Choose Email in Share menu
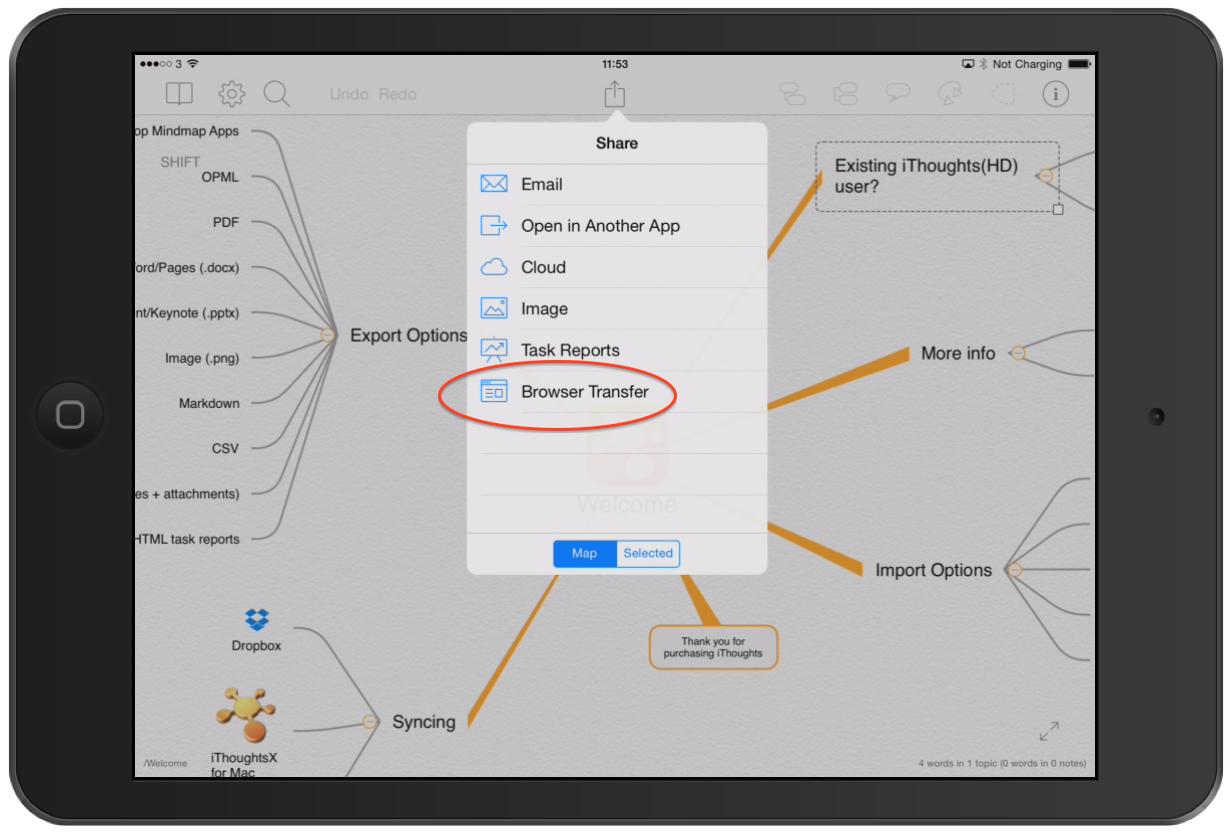The width and height of the screenshot is (1230, 834). pyautogui.click(x=617, y=184)
